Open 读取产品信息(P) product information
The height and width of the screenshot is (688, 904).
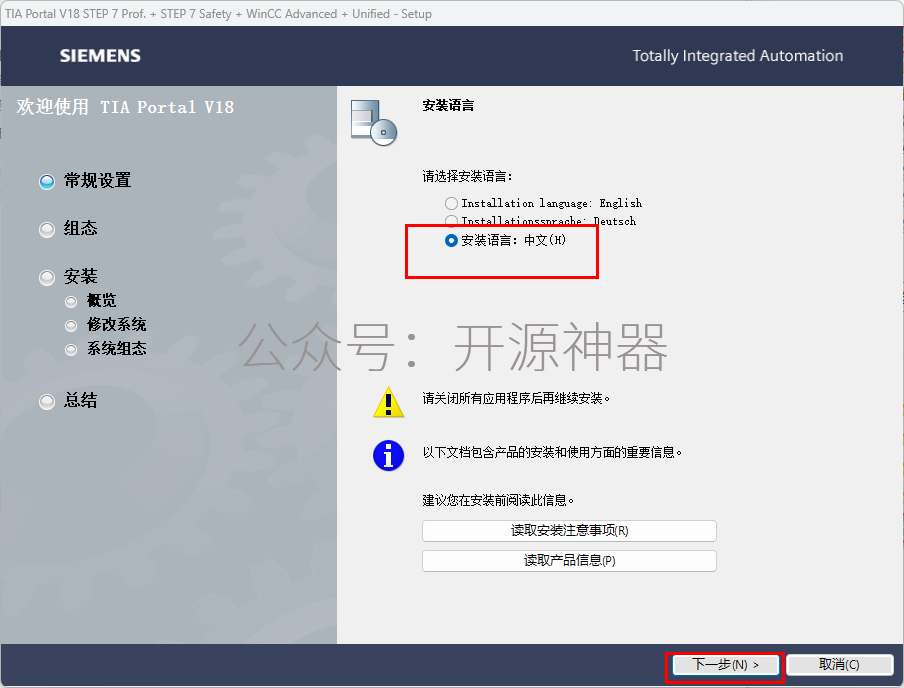click(x=569, y=561)
